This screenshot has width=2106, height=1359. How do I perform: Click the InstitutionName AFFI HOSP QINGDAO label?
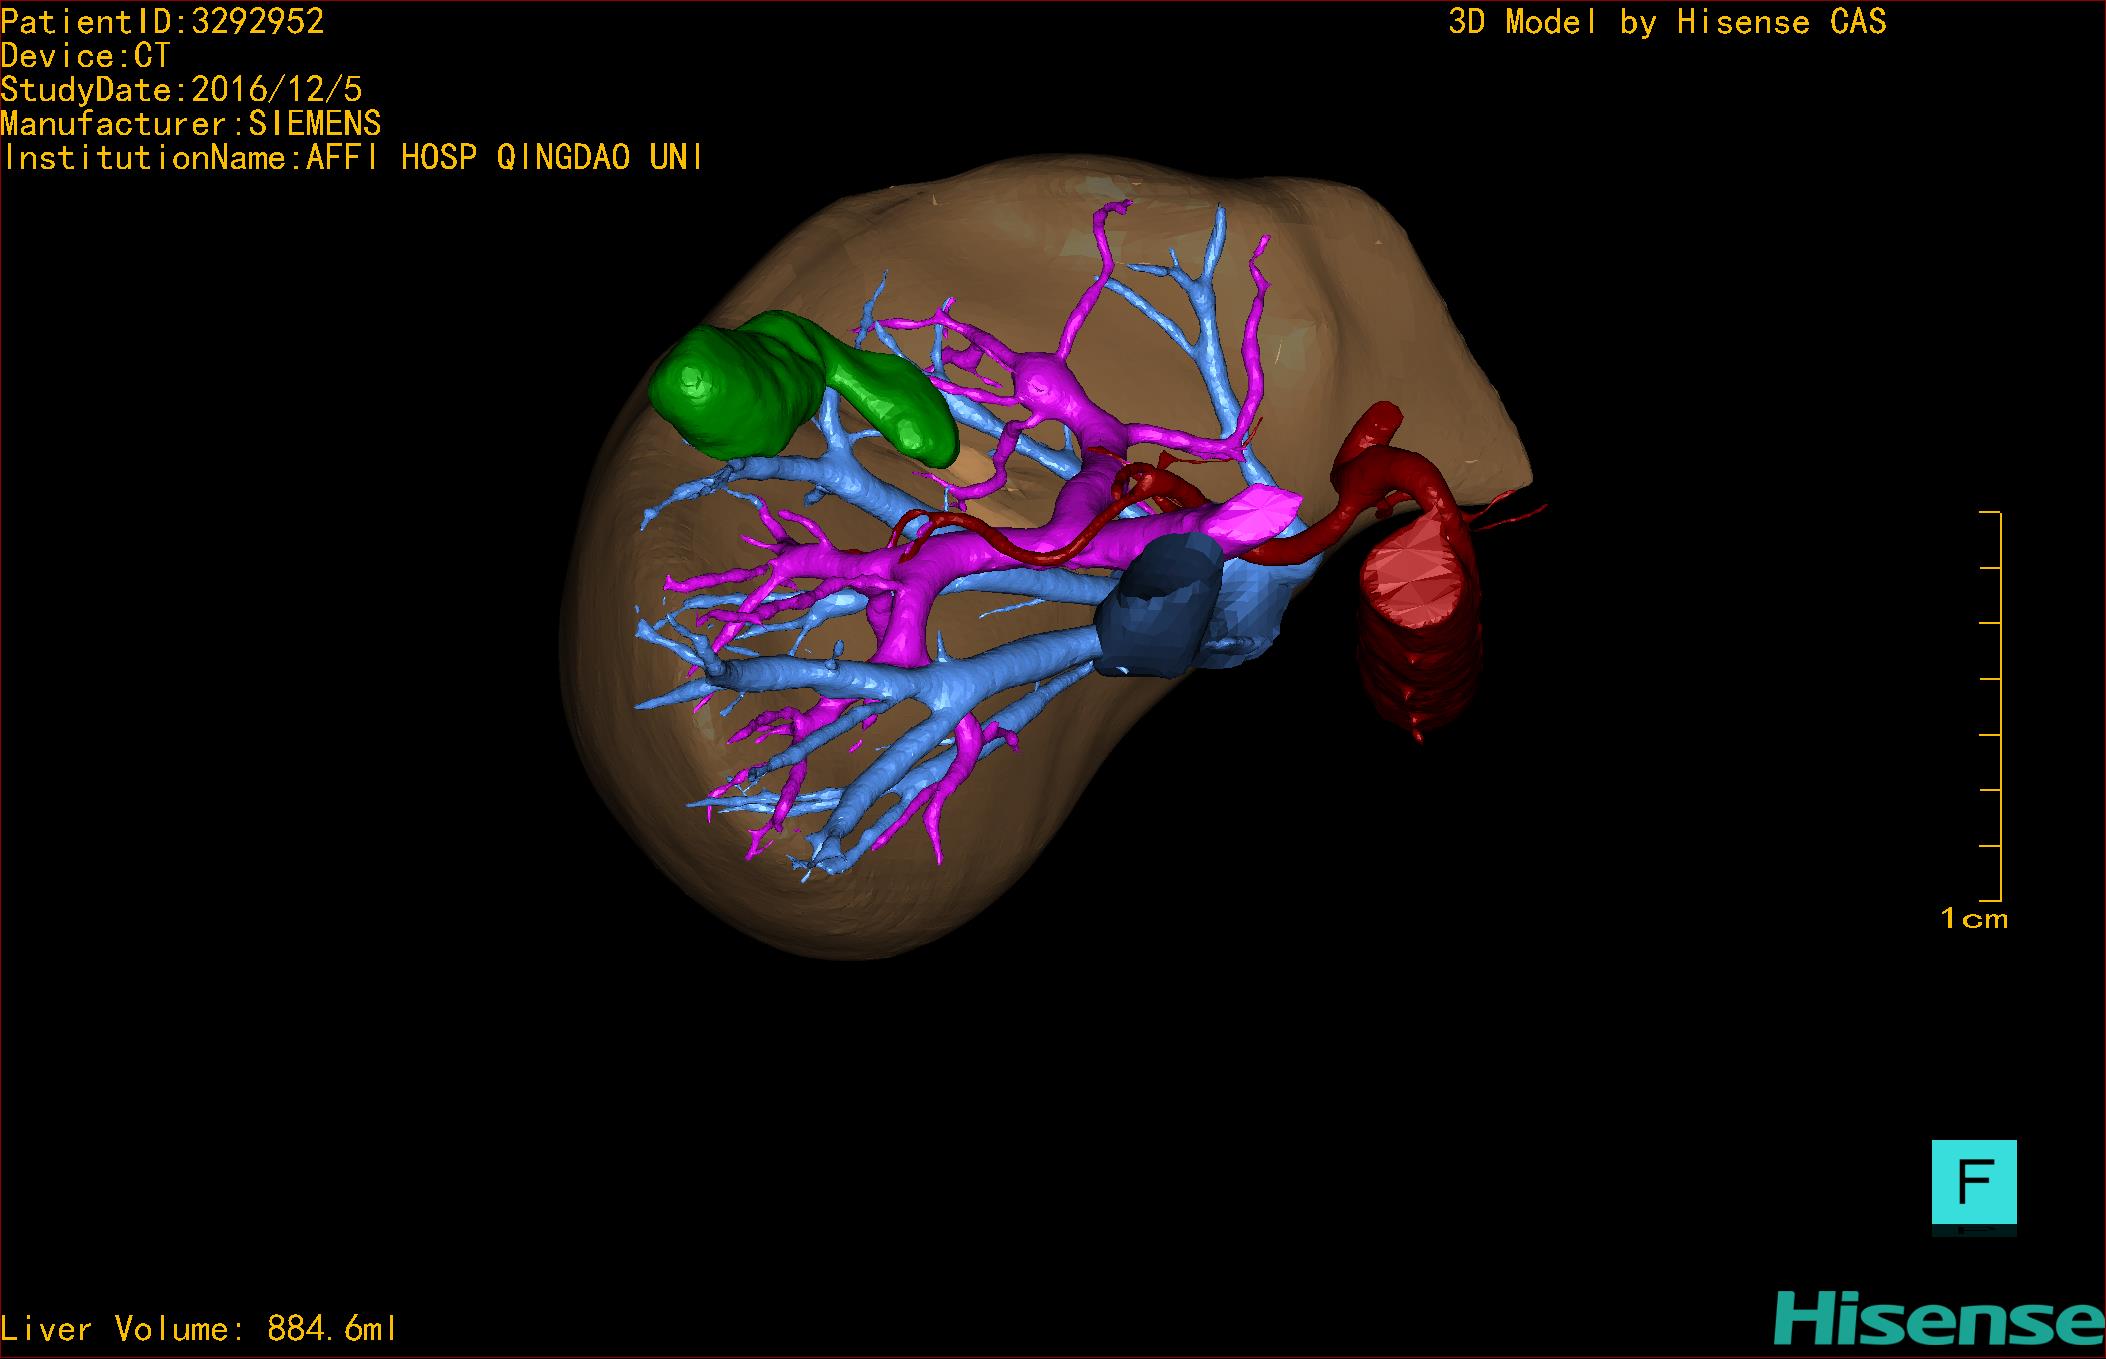point(352,158)
